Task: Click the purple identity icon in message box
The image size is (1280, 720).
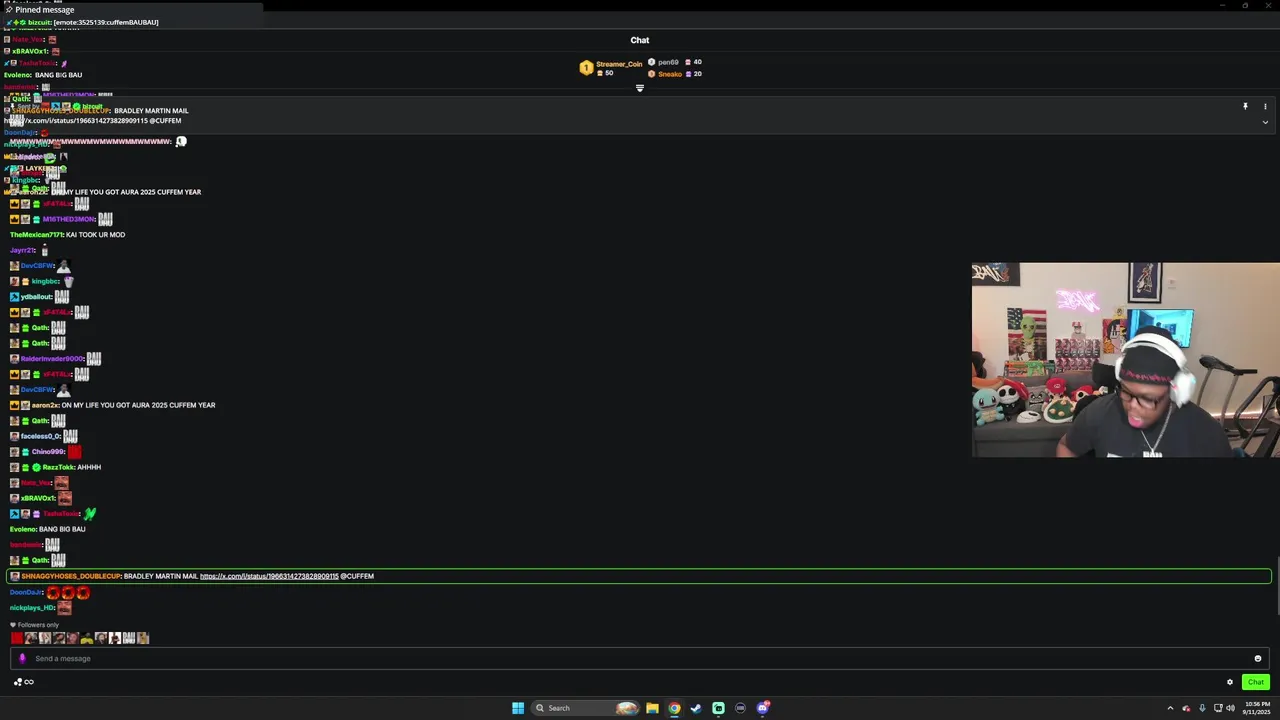Action: tap(22, 658)
